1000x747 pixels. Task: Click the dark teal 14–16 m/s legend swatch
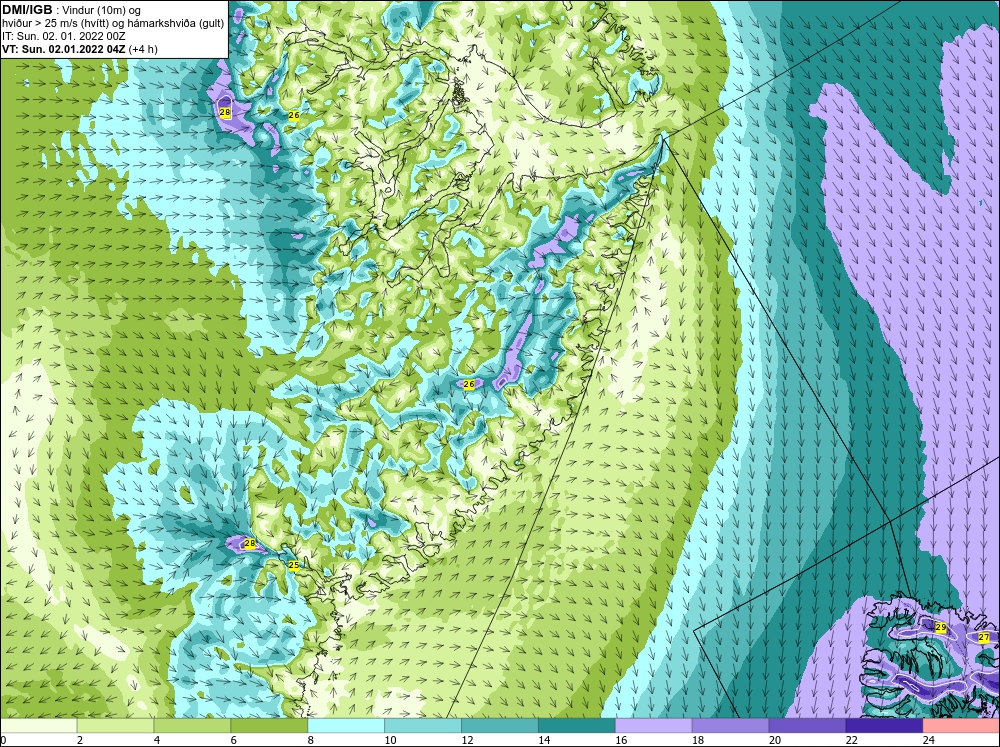pos(576,725)
